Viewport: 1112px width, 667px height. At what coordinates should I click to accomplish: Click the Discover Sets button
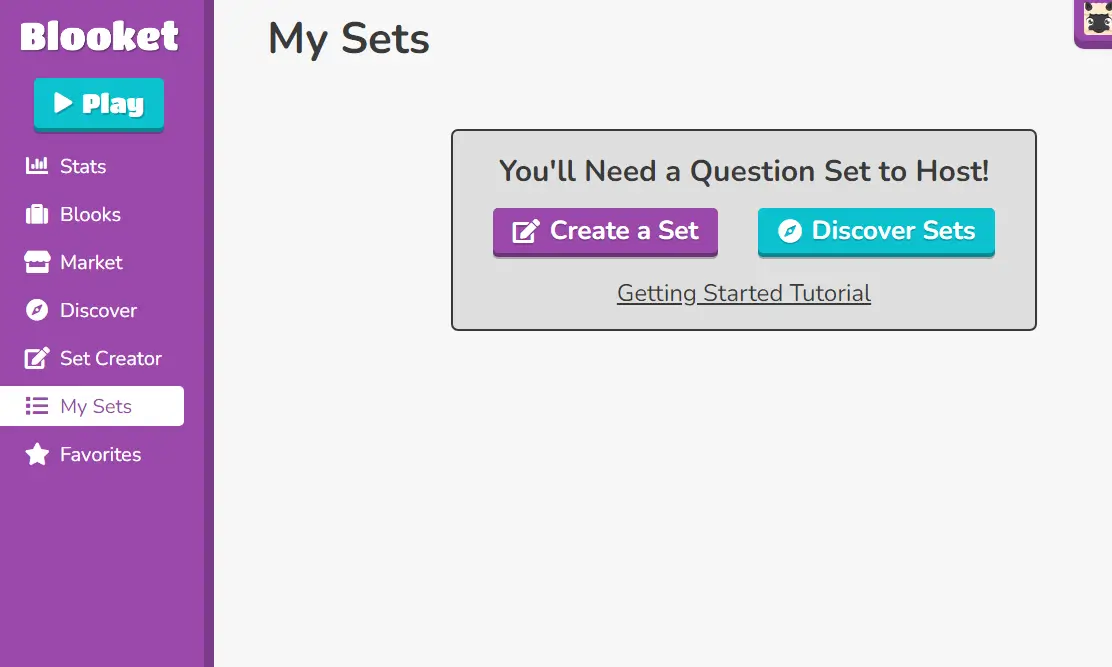[876, 231]
